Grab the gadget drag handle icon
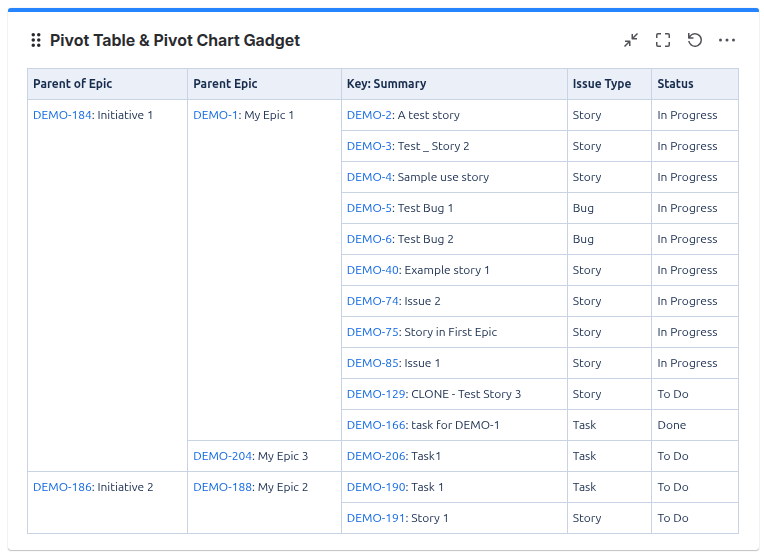Screen dimensions: 764x555 click(36, 40)
